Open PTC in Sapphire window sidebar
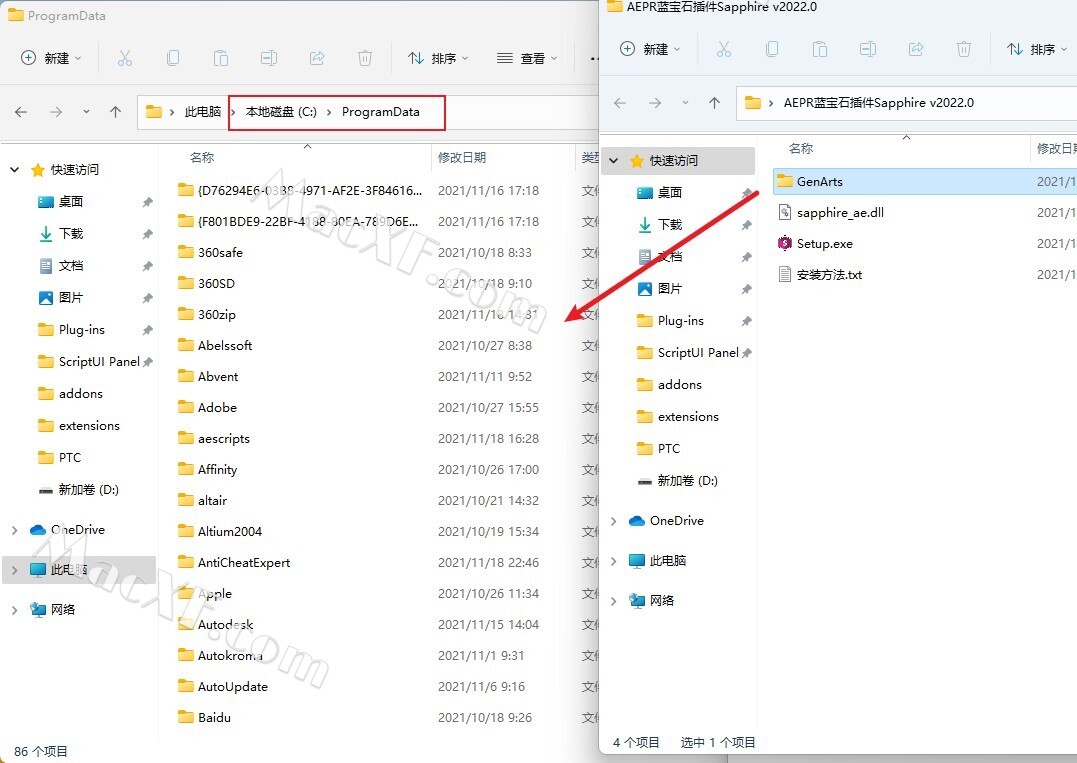1077x763 pixels. (x=668, y=448)
